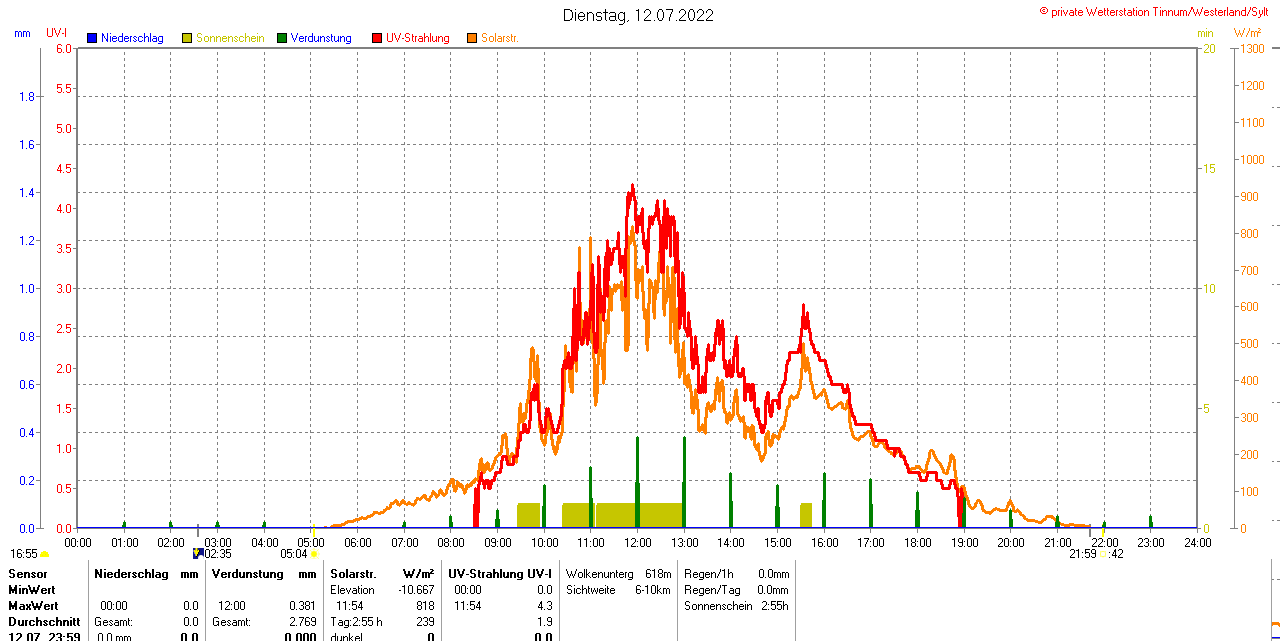This screenshot has height=641, width=1280.
Task: Click the sunrise sun icon at 05:04
Action: click(314, 553)
